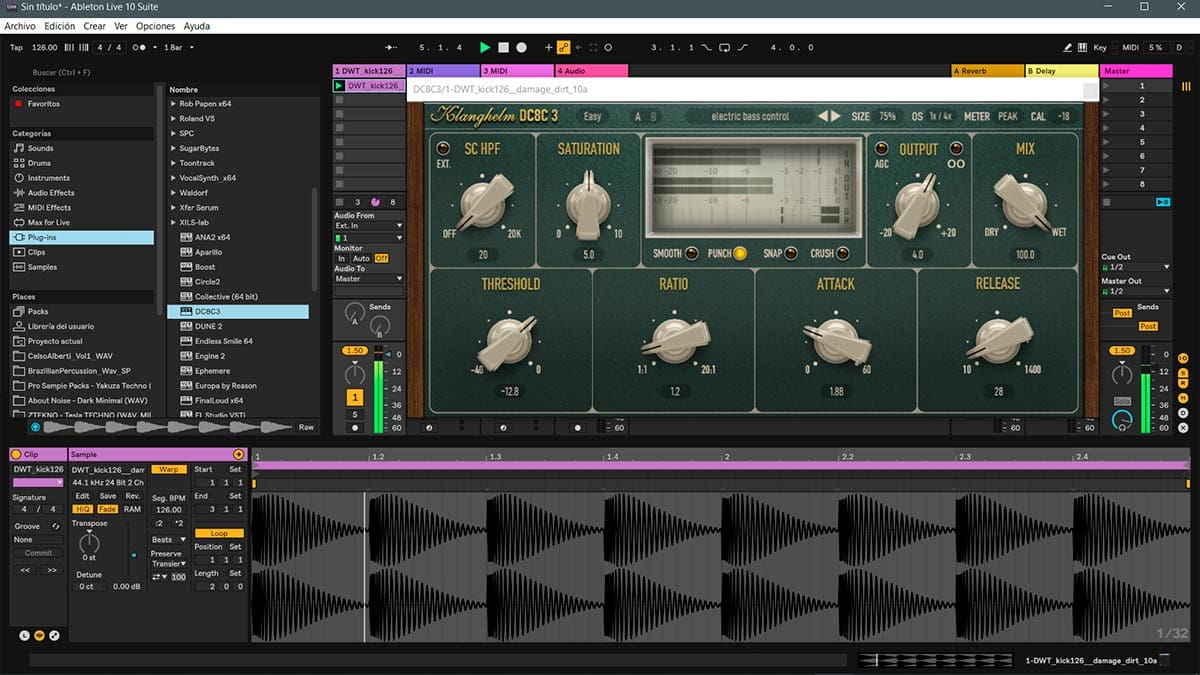This screenshot has height=675, width=1200.
Task: Open the Opciones menu
Action: click(156, 26)
